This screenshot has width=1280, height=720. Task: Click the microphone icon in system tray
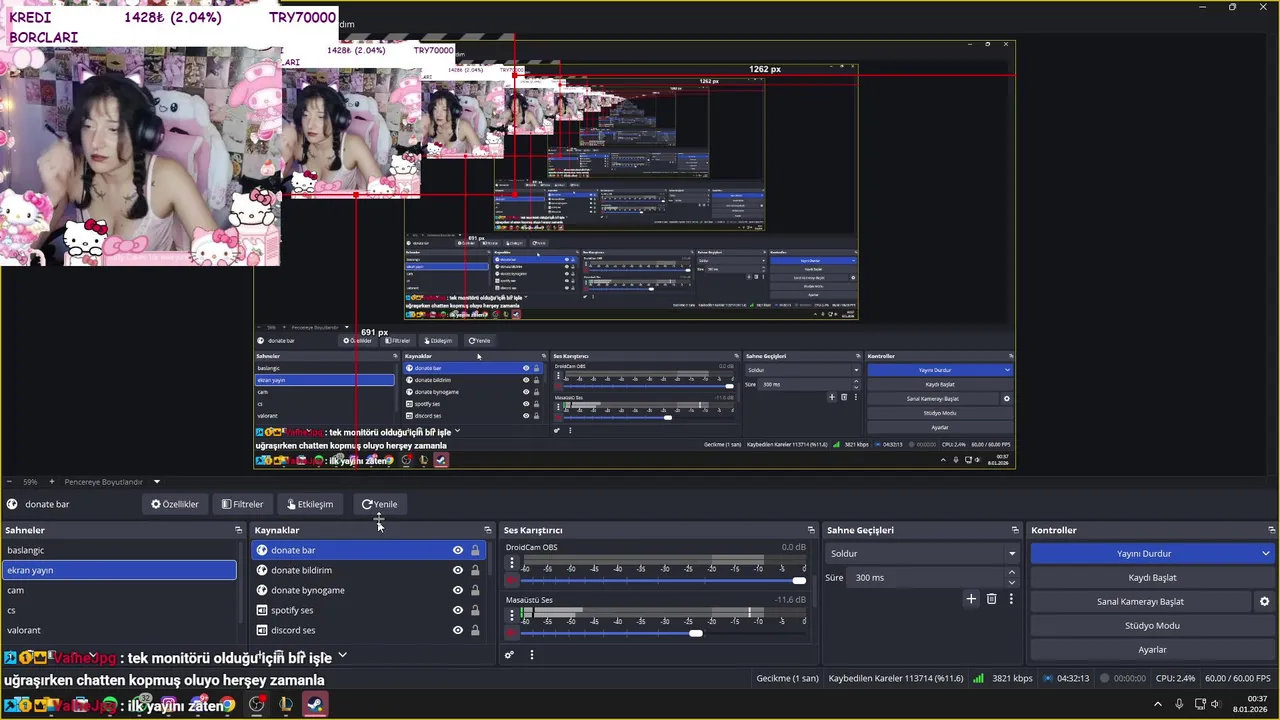click(x=1180, y=704)
